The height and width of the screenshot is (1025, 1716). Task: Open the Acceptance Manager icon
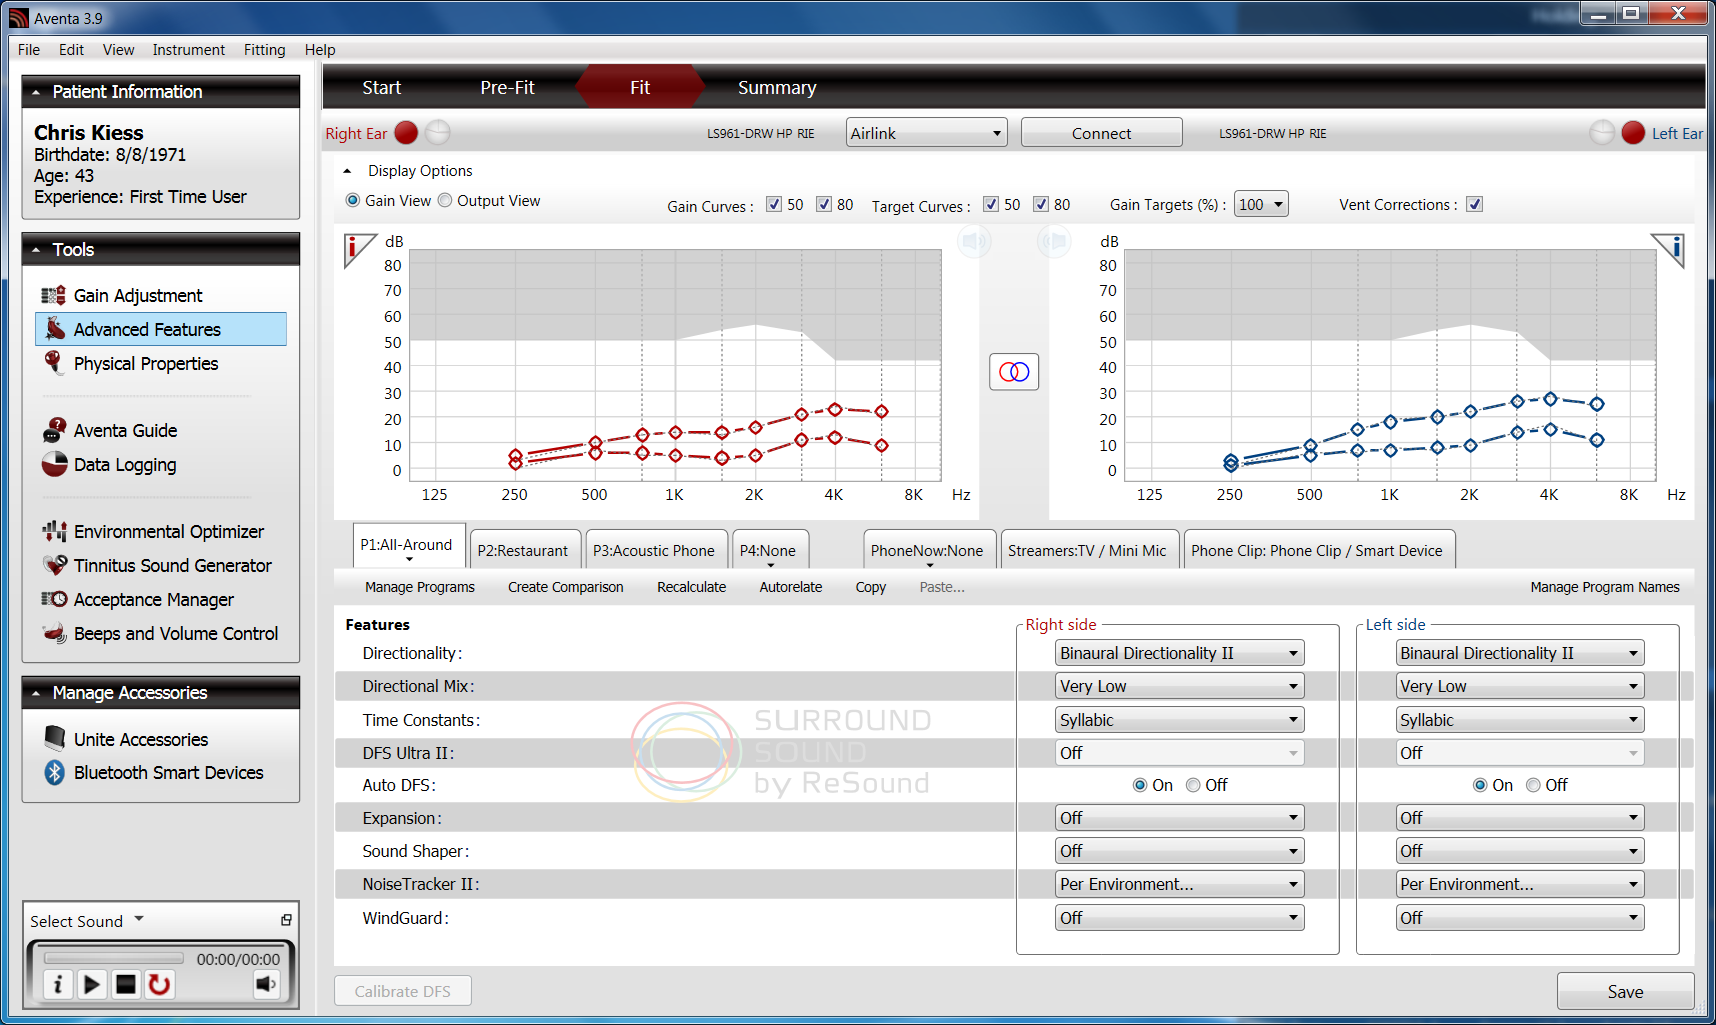point(54,599)
